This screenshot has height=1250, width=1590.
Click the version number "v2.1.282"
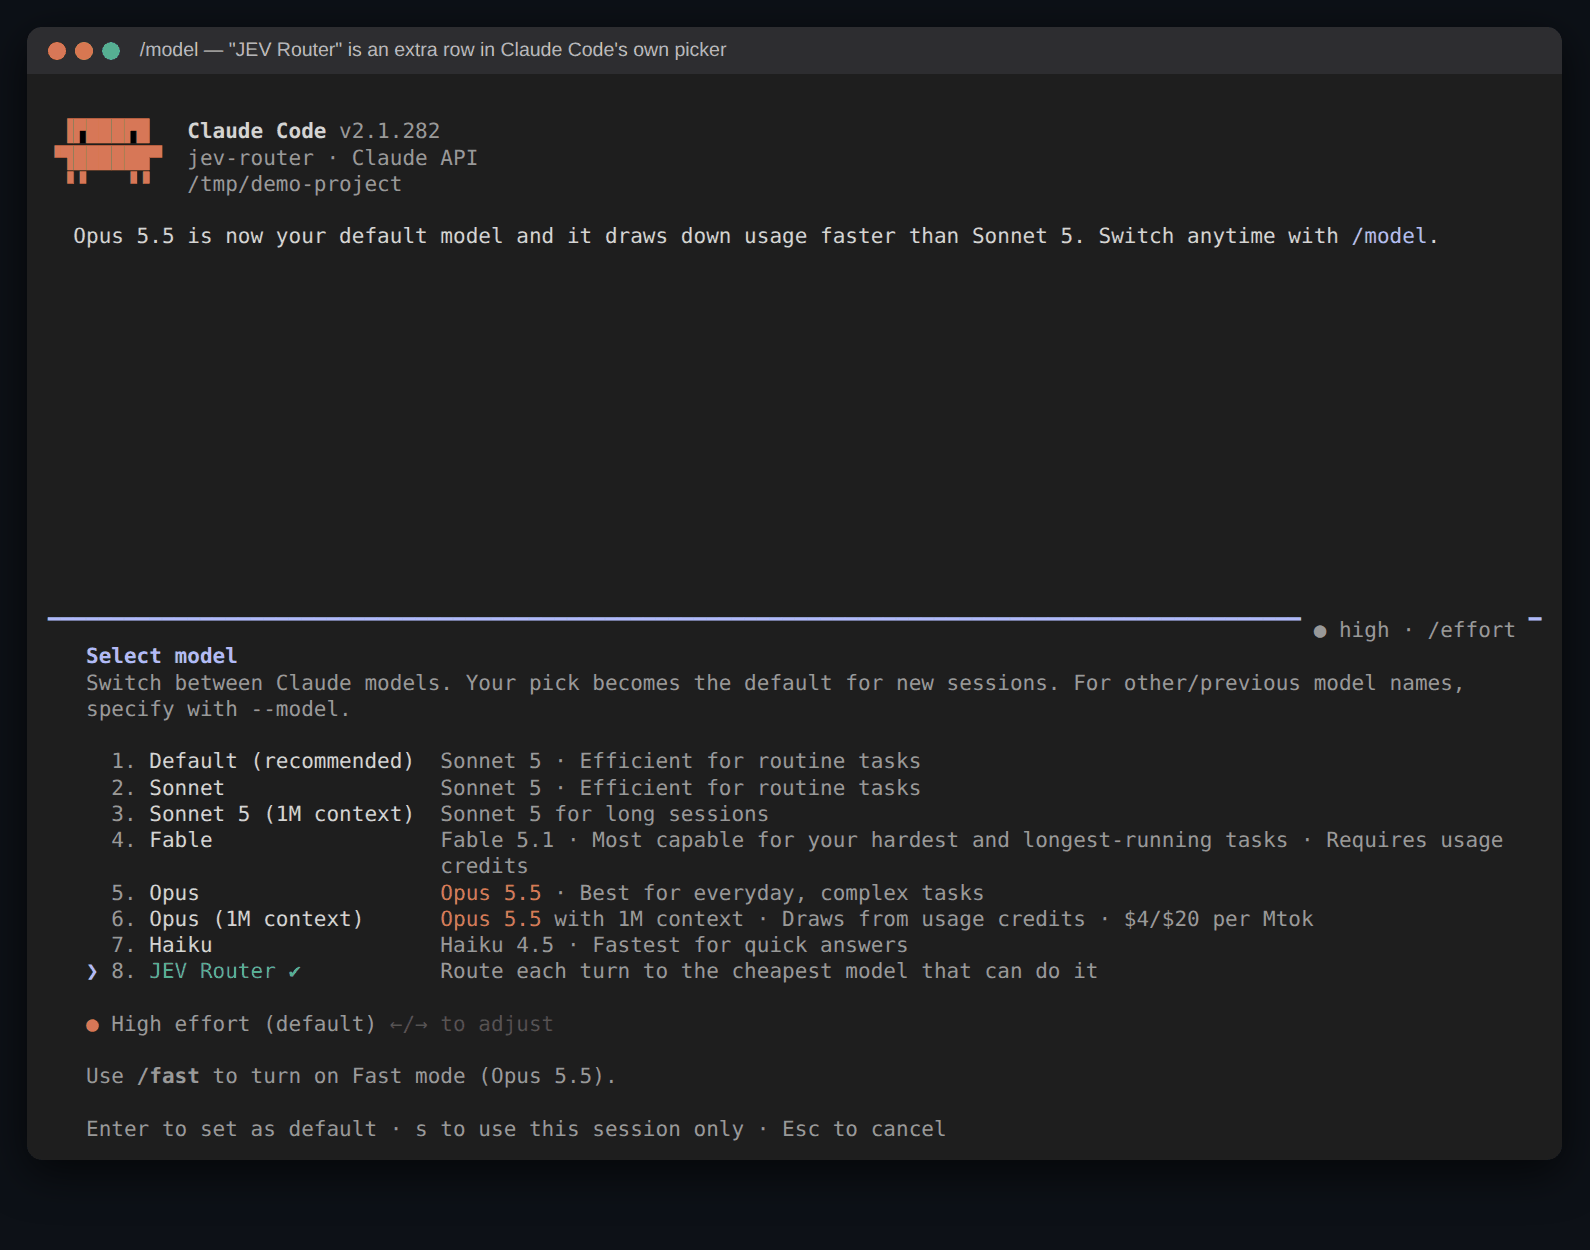click(390, 131)
